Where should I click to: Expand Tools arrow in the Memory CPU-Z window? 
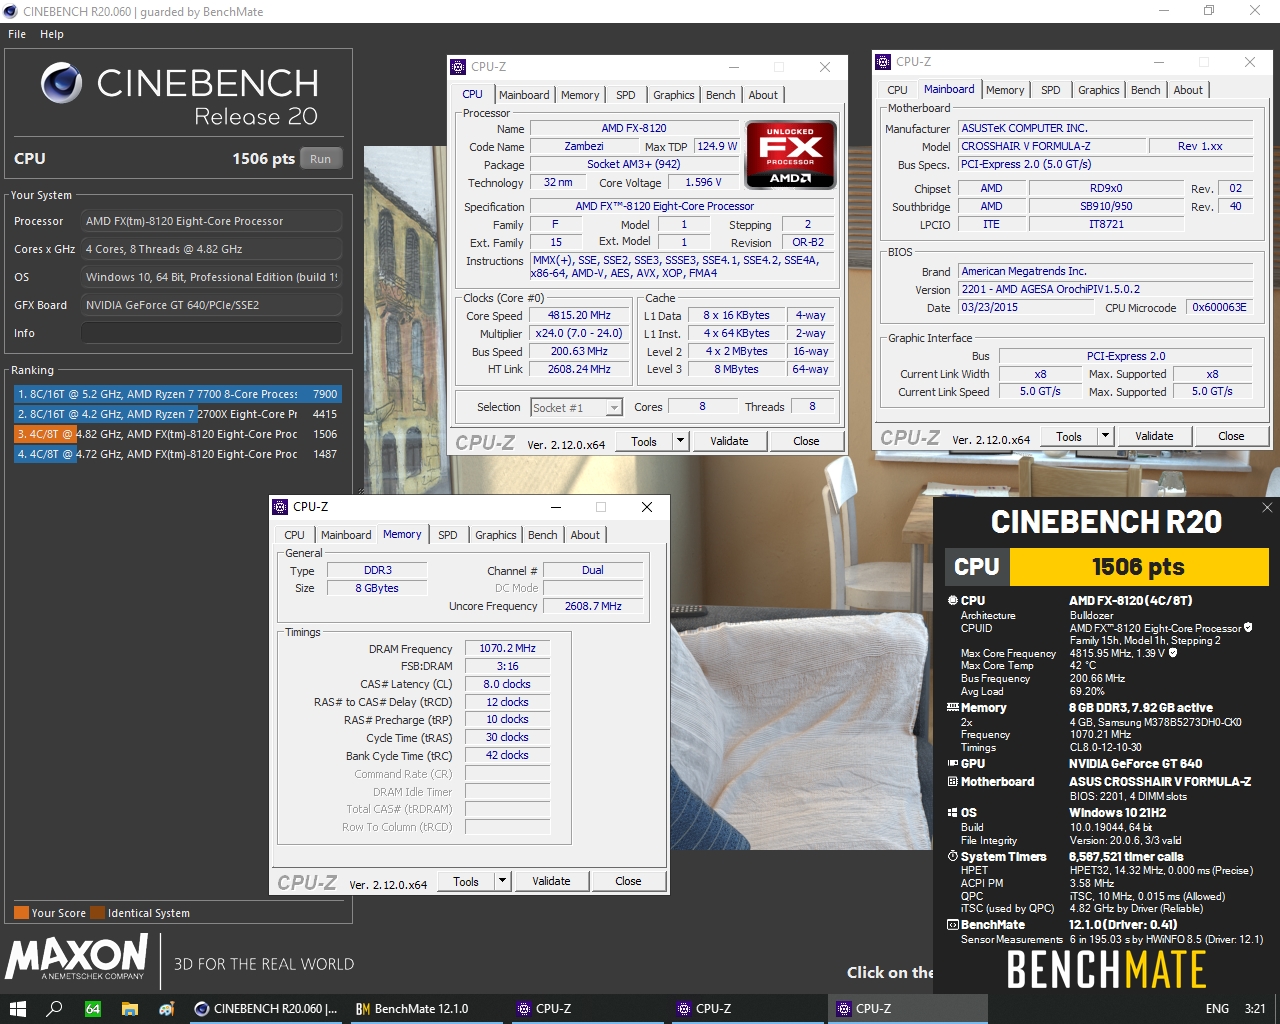(503, 881)
